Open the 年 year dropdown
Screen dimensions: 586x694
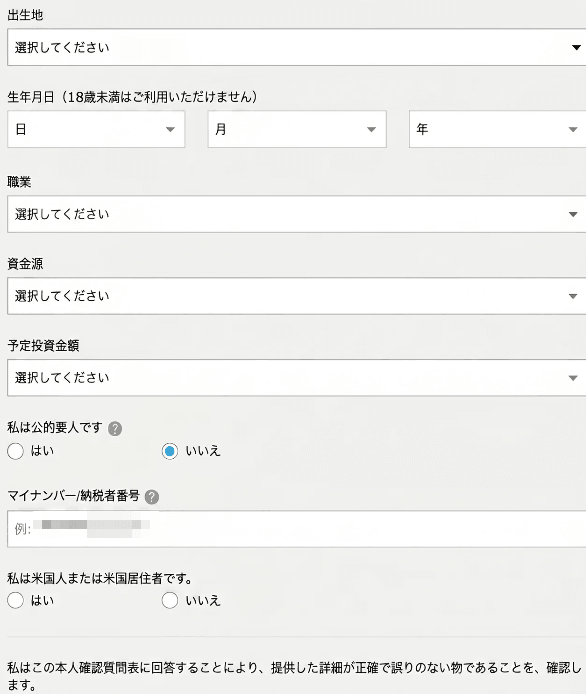(x=497, y=129)
